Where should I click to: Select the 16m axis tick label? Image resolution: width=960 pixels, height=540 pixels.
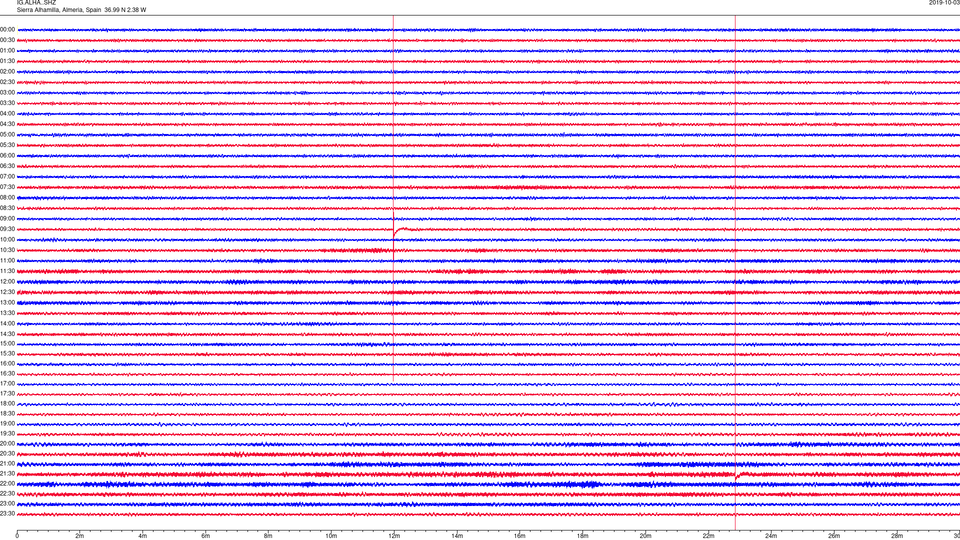[x=520, y=536]
